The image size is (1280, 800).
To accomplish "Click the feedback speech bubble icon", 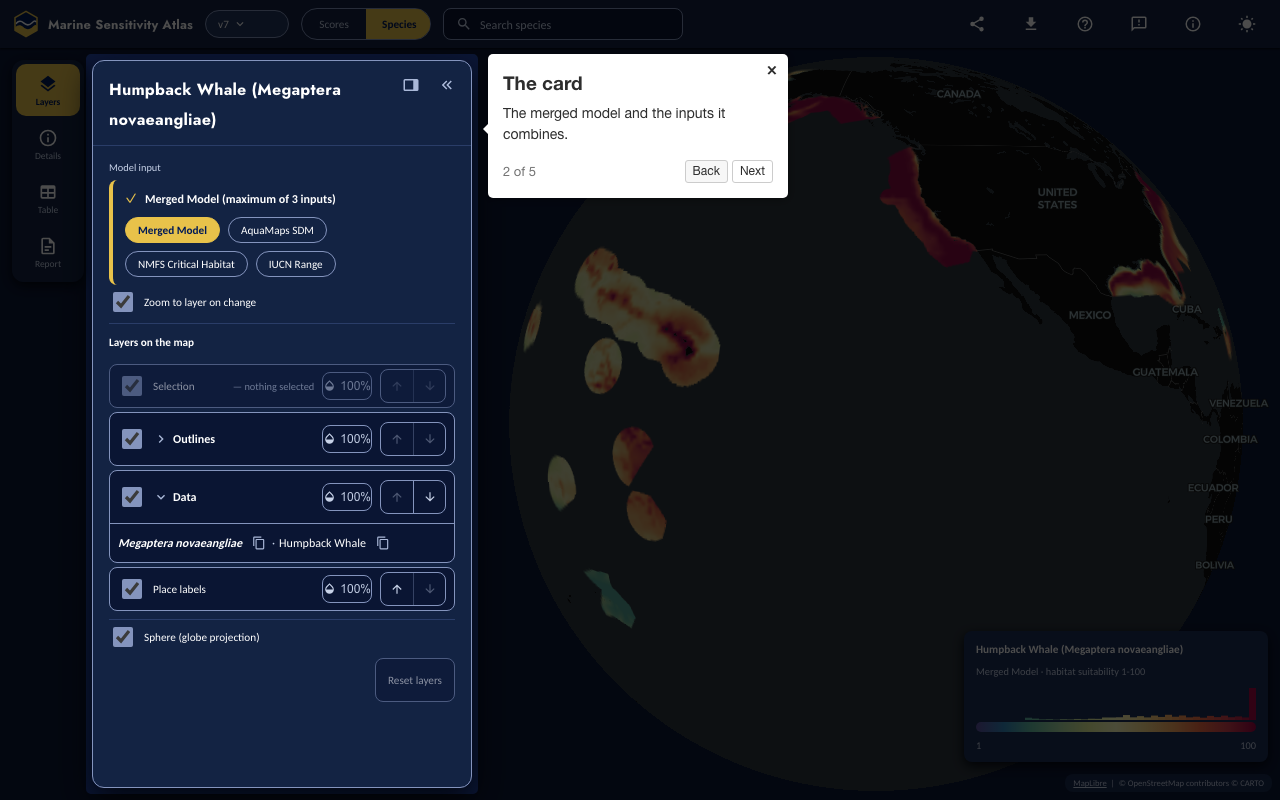I will tap(1139, 24).
